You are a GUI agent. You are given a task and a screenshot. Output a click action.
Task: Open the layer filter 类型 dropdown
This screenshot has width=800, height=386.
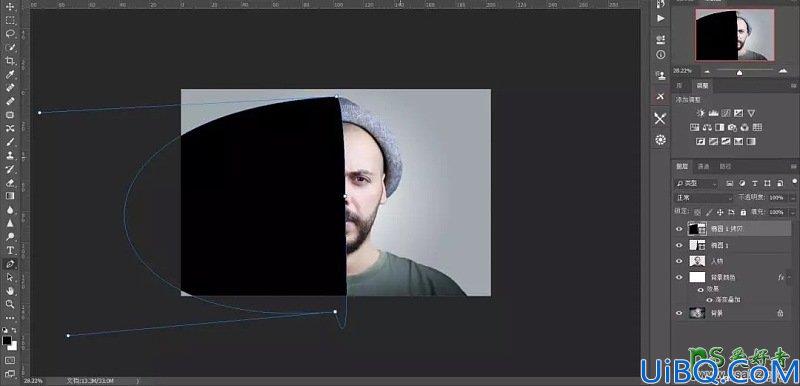pos(696,183)
